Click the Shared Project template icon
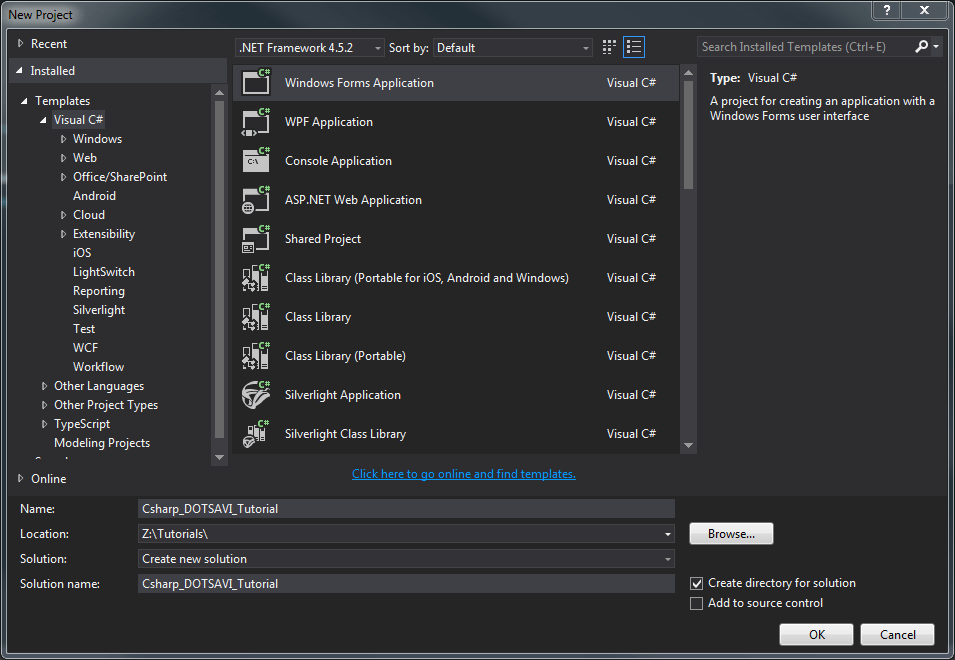This screenshot has height=660, width=955. [256, 238]
